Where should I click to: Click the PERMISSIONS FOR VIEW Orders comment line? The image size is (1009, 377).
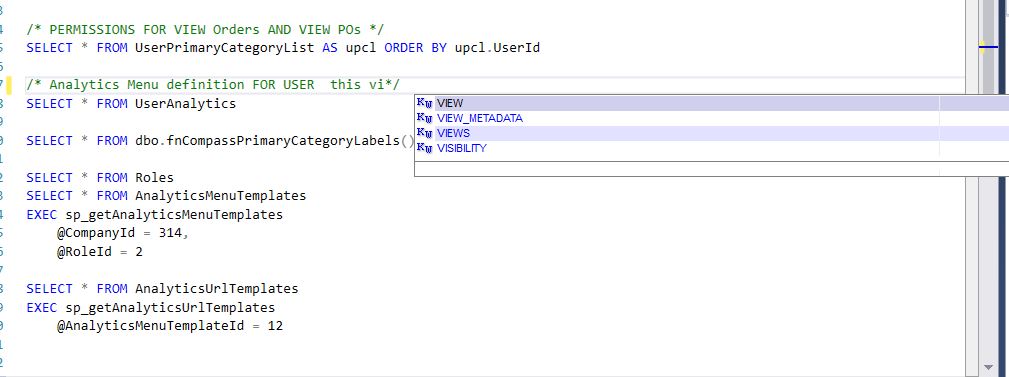pos(206,30)
